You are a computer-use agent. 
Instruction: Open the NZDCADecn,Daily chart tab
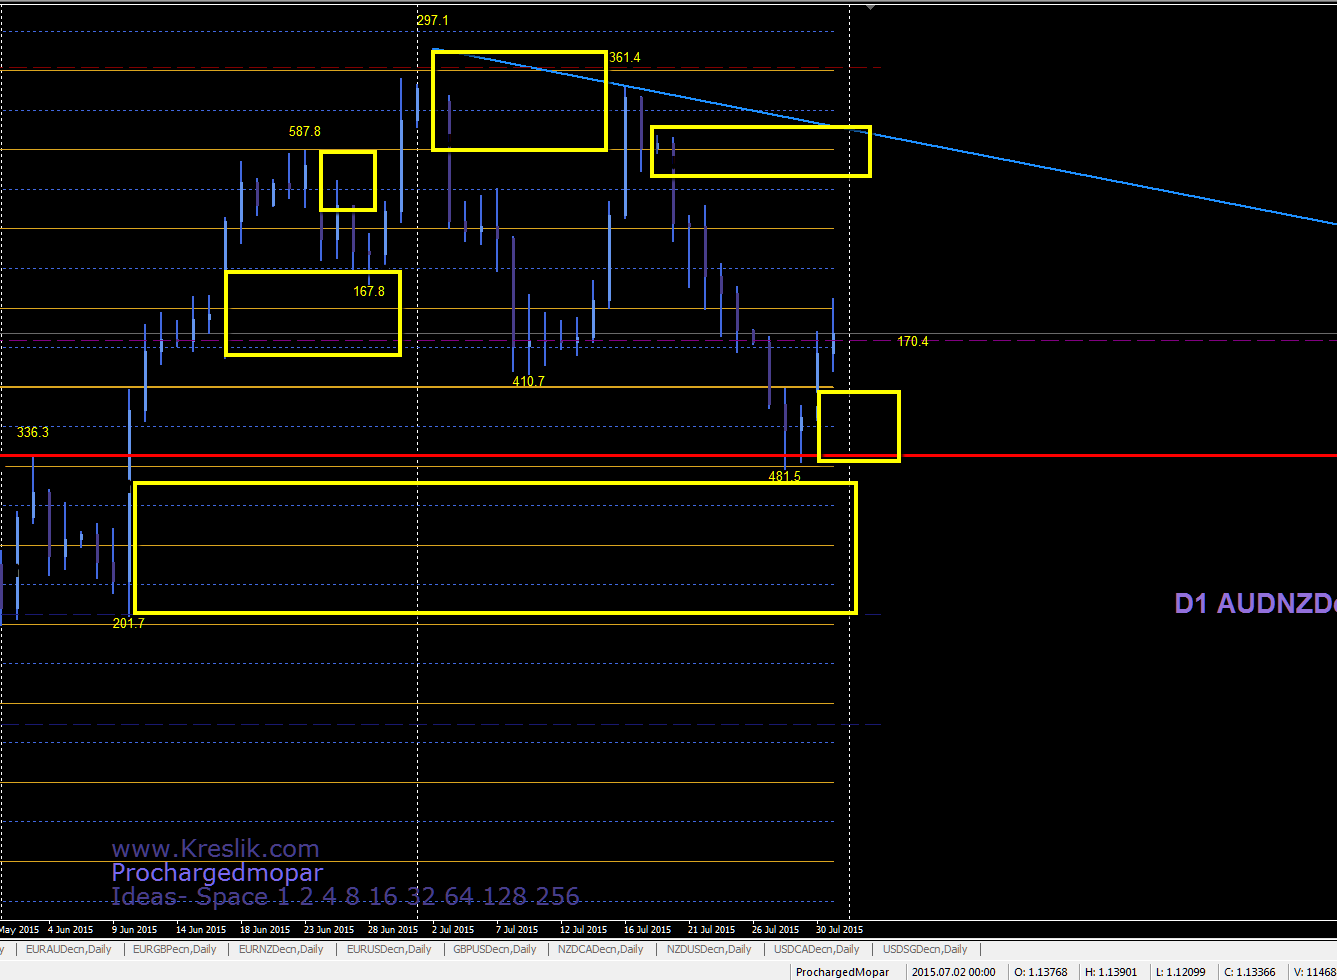[601, 949]
